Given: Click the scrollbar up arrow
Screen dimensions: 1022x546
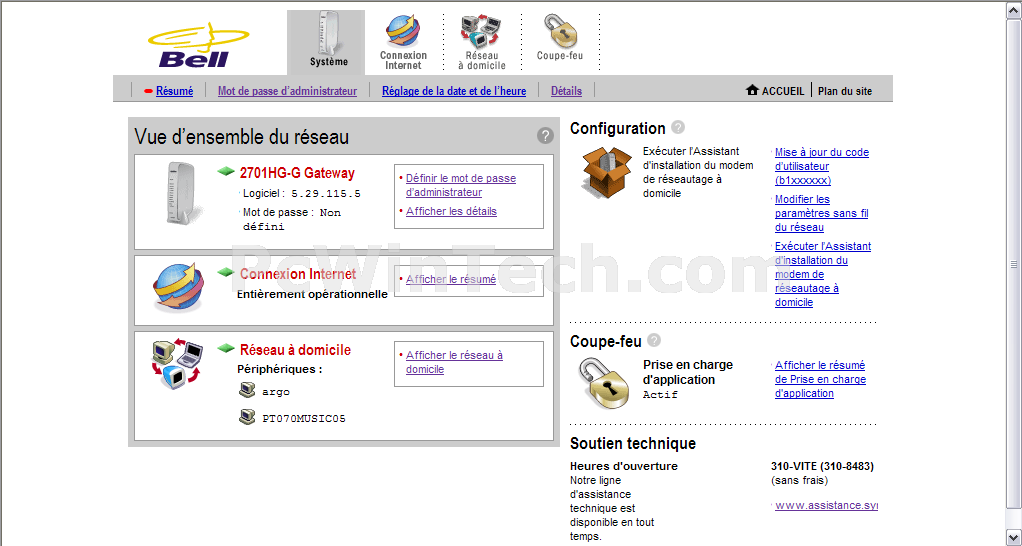Looking at the screenshot, I should click(x=1014, y=8).
